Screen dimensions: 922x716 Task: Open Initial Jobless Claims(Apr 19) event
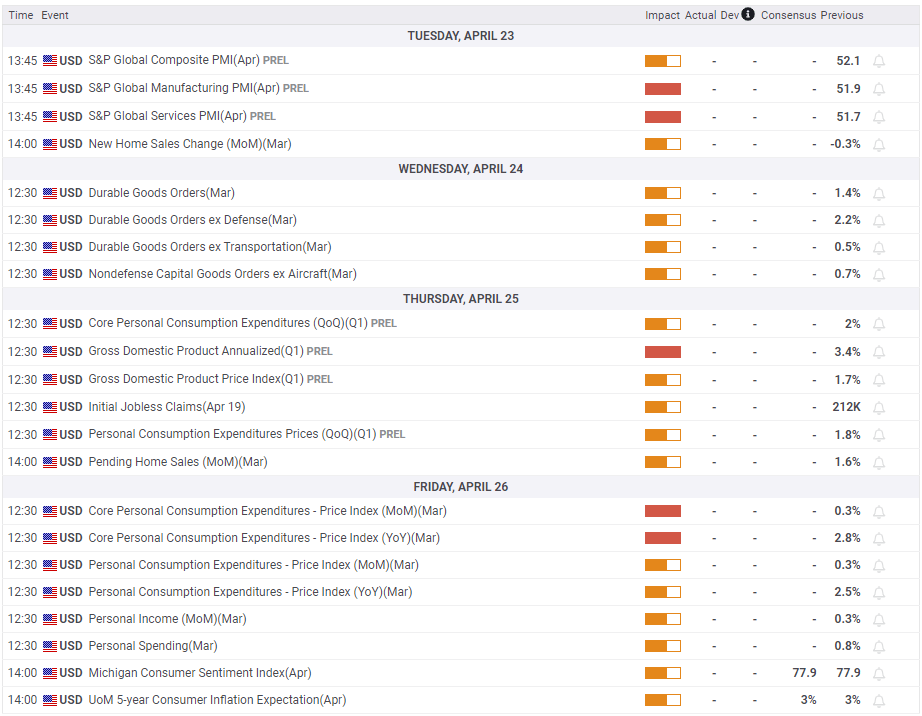pos(166,407)
